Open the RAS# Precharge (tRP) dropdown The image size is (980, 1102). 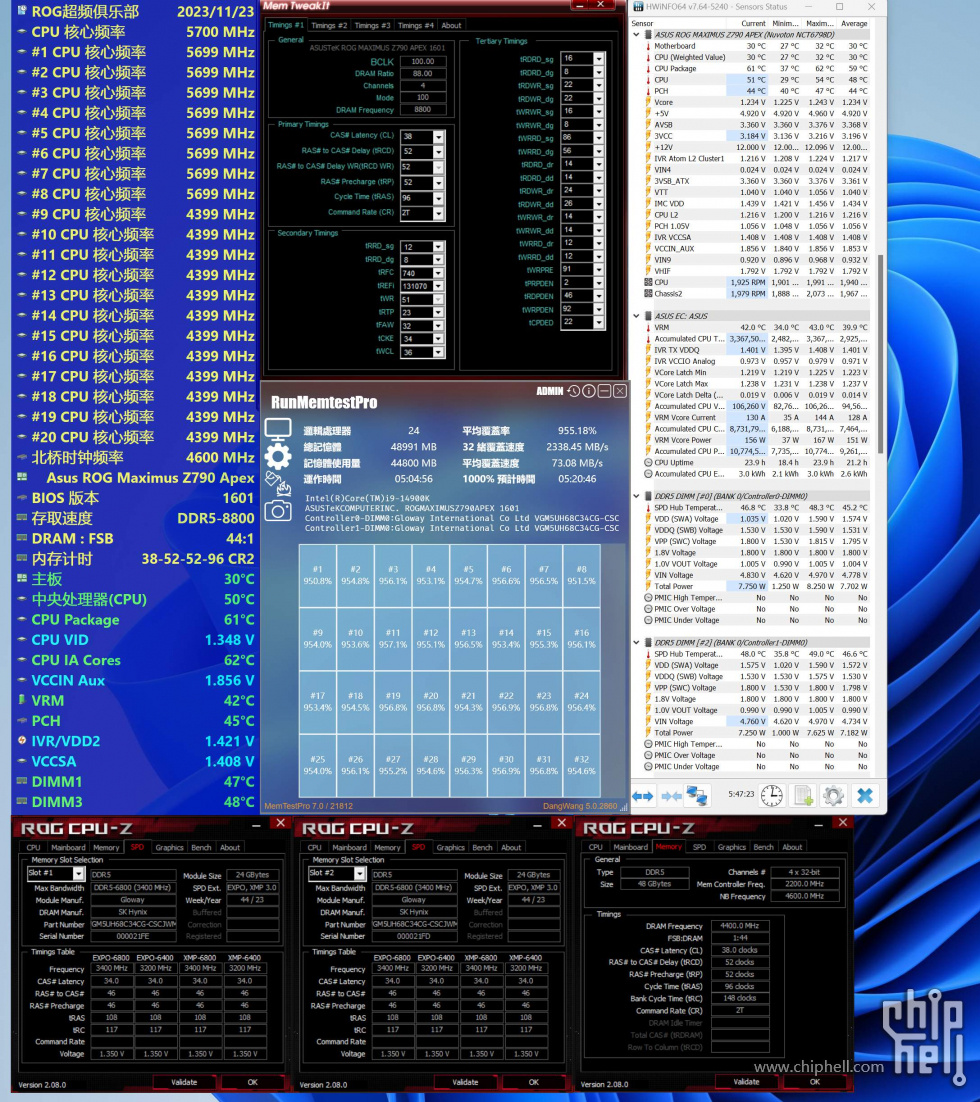point(439,183)
